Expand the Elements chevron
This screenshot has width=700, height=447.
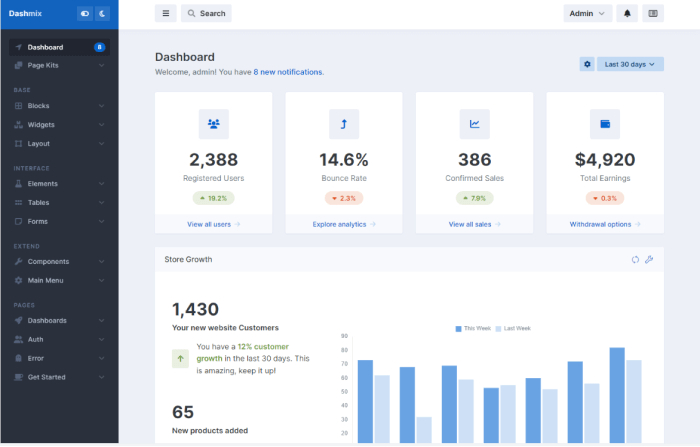[x=101, y=184]
